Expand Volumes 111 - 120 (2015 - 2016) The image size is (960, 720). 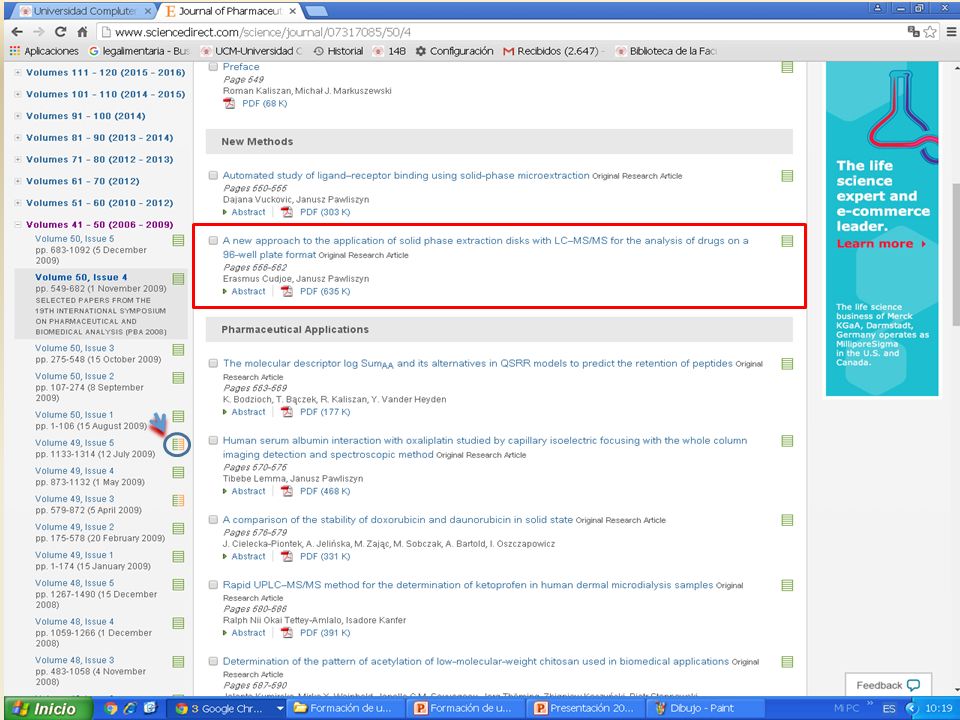18,72
